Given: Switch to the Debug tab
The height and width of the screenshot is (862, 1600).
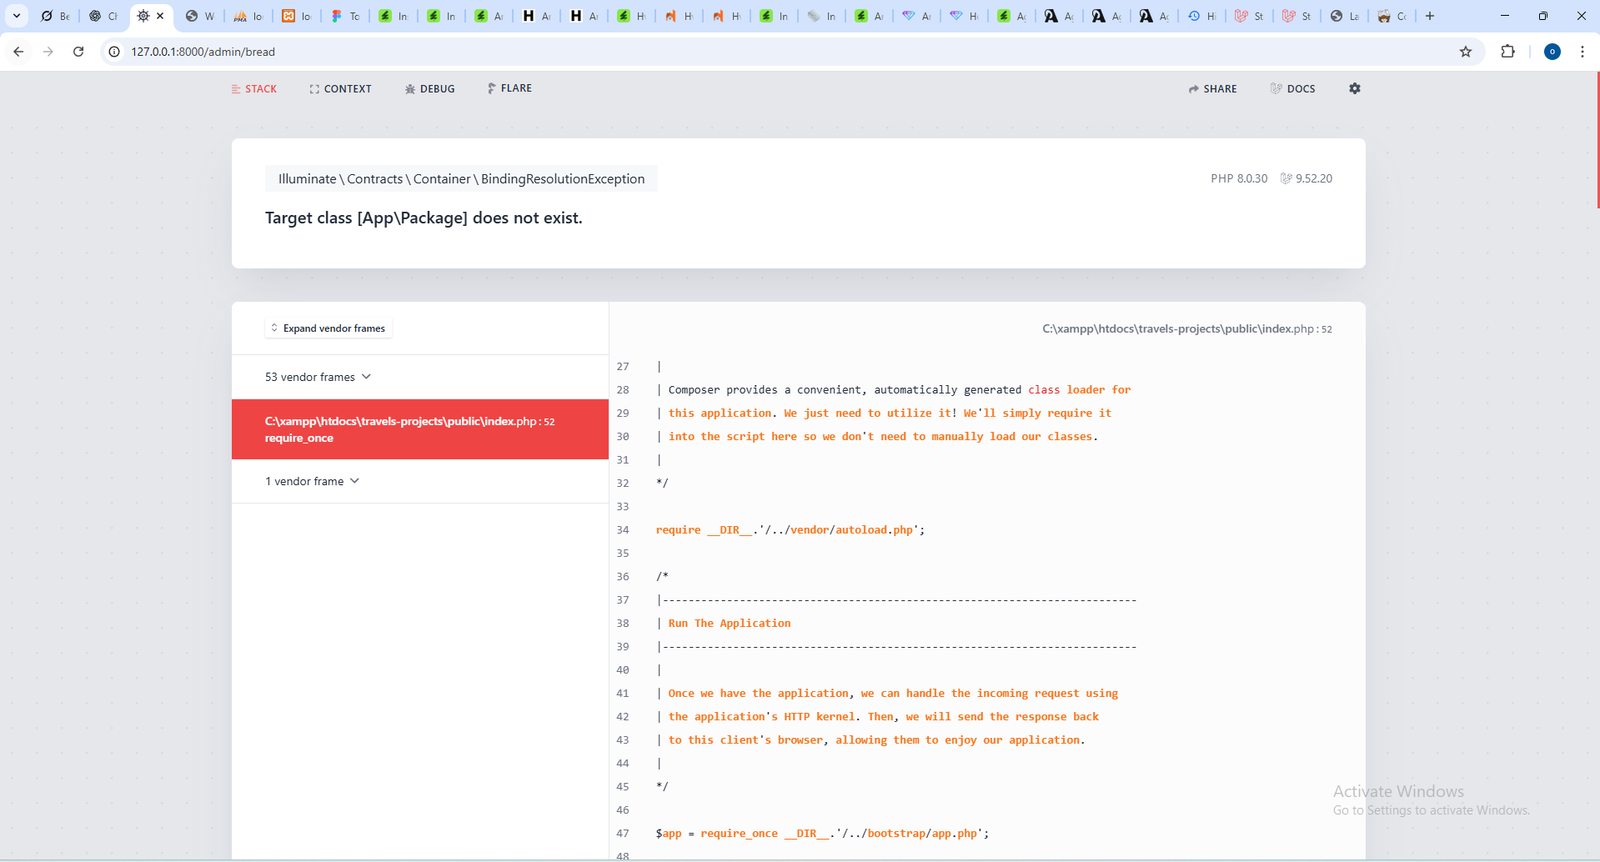Looking at the screenshot, I should pyautogui.click(x=430, y=89).
